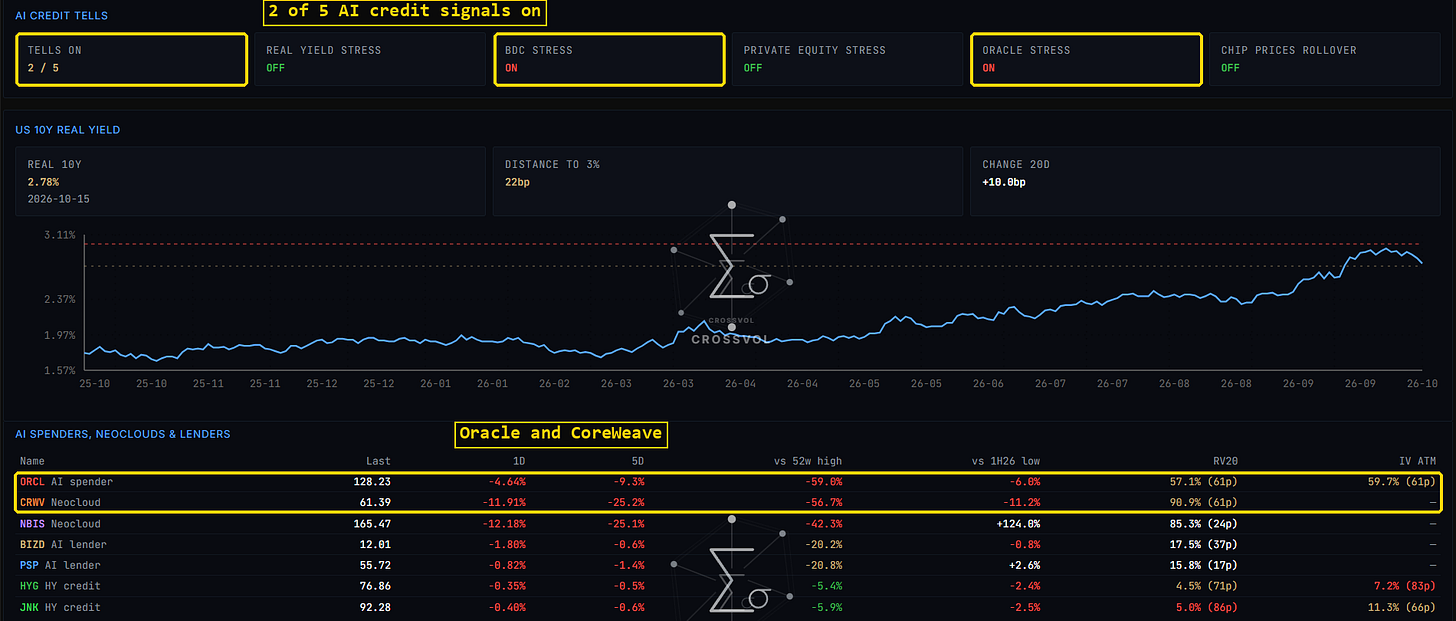
Task: Click BIZD last price 12.01
Action: pos(375,545)
